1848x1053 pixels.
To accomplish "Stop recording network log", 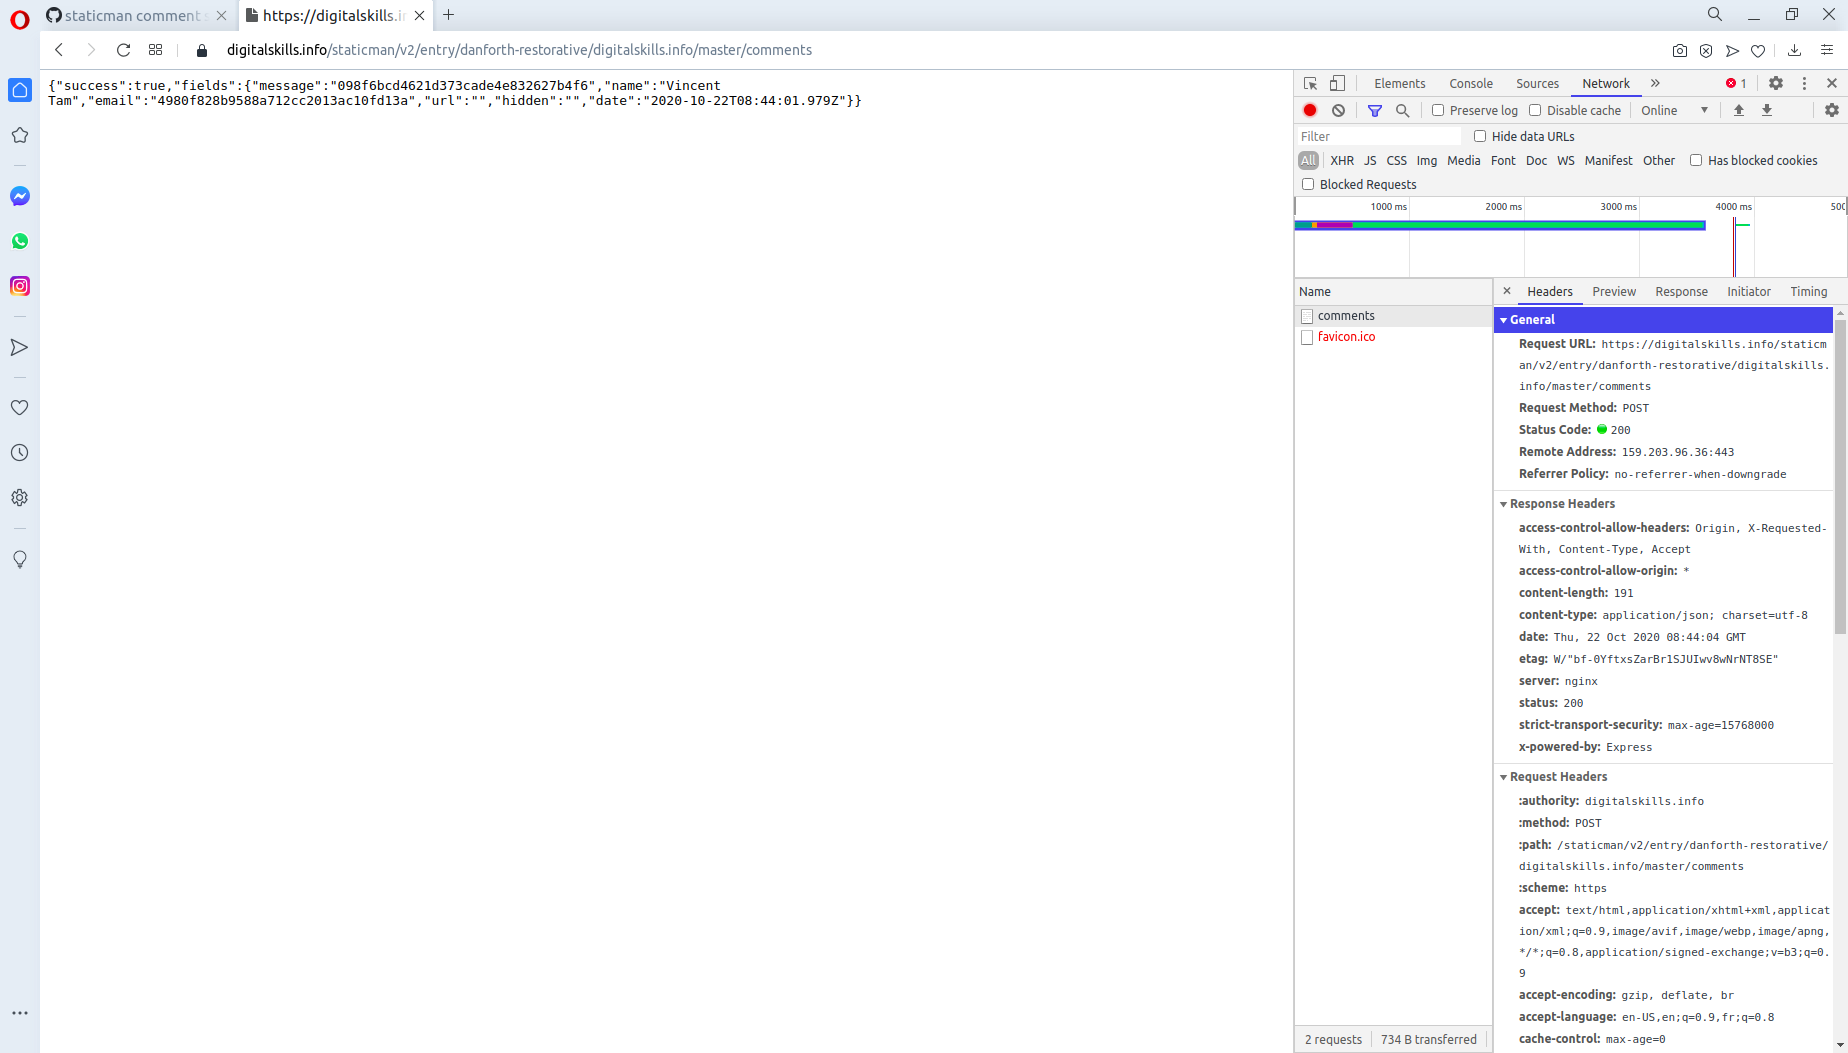I will point(1310,110).
